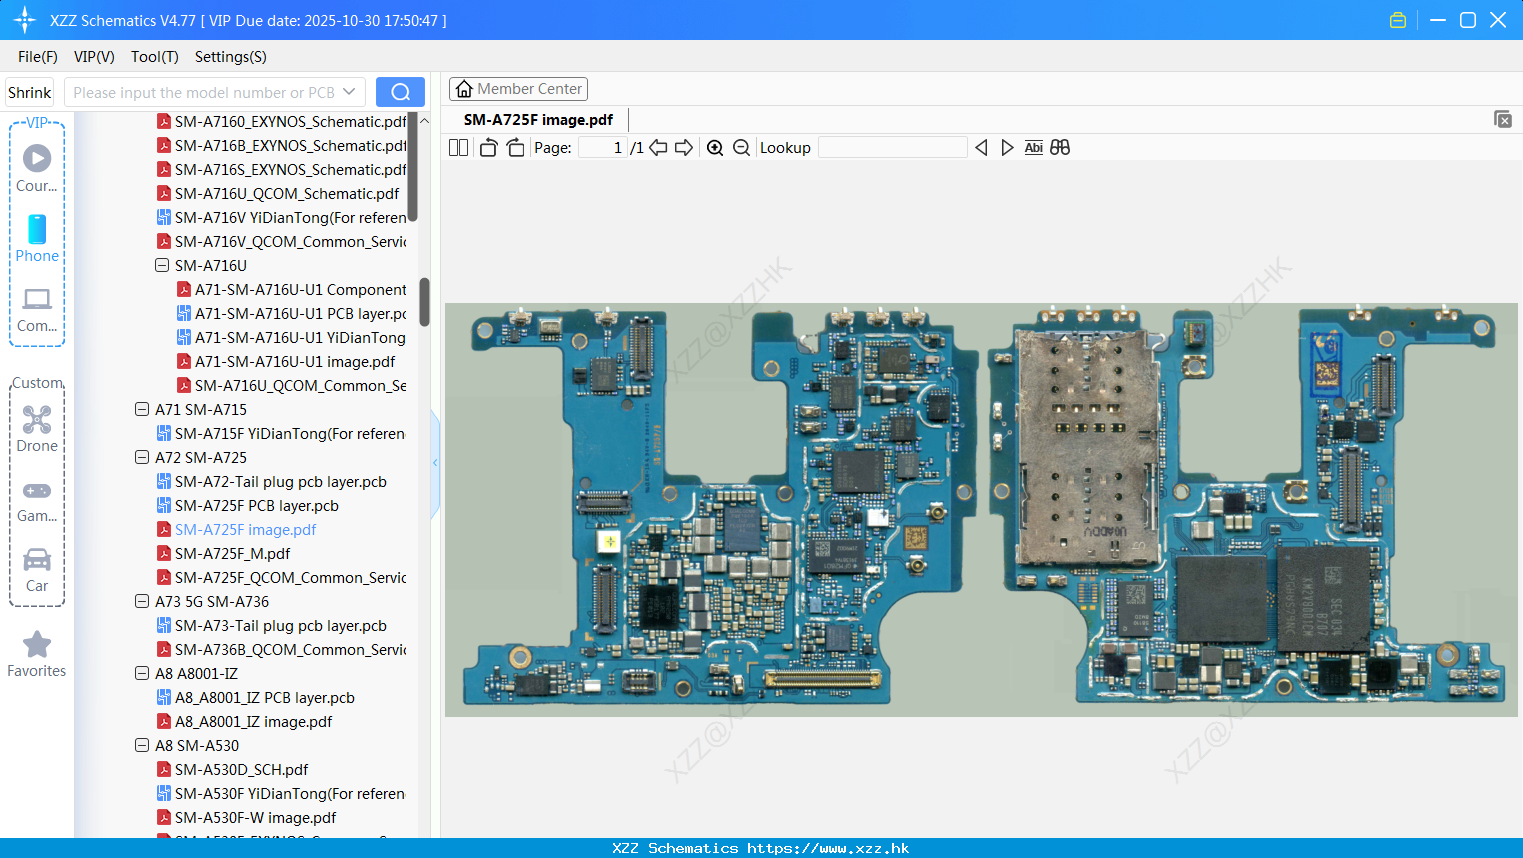Rotate page clockwise
Image resolution: width=1523 pixels, height=858 pixels.
click(x=515, y=148)
